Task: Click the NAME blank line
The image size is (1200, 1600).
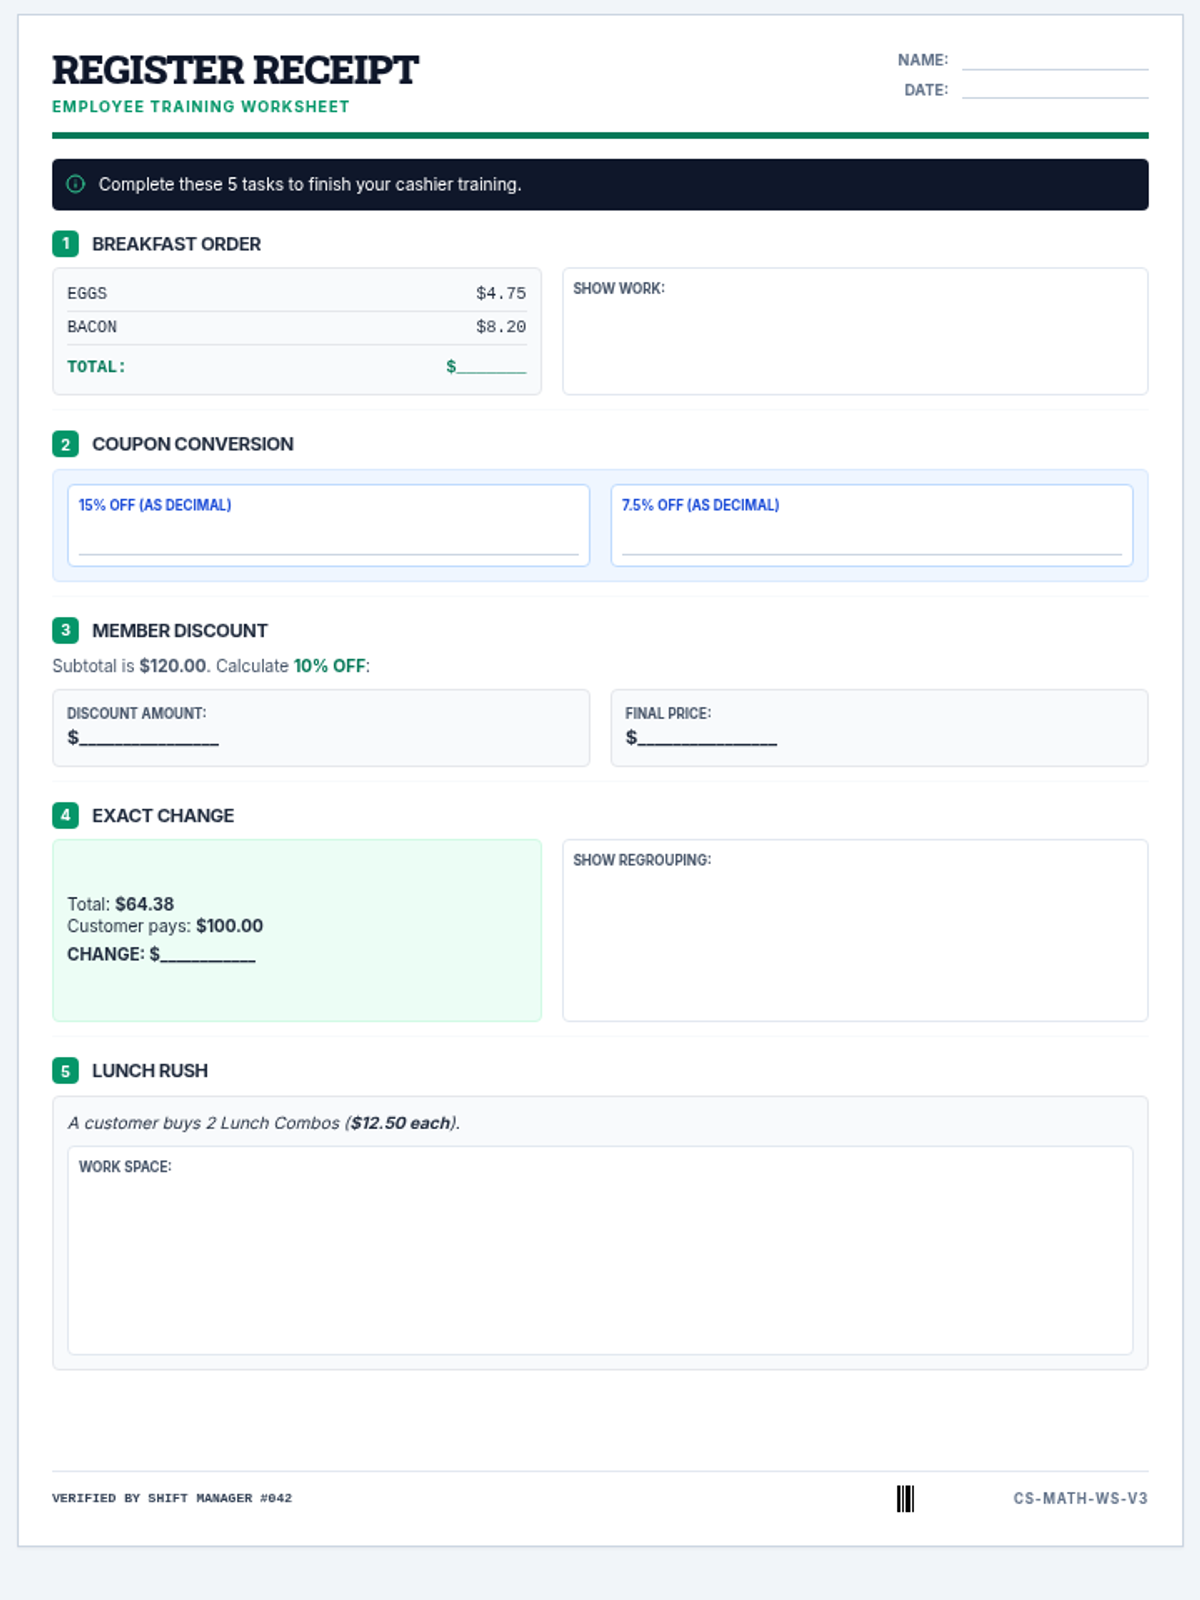Action: pyautogui.click(x=1054, y=61)
